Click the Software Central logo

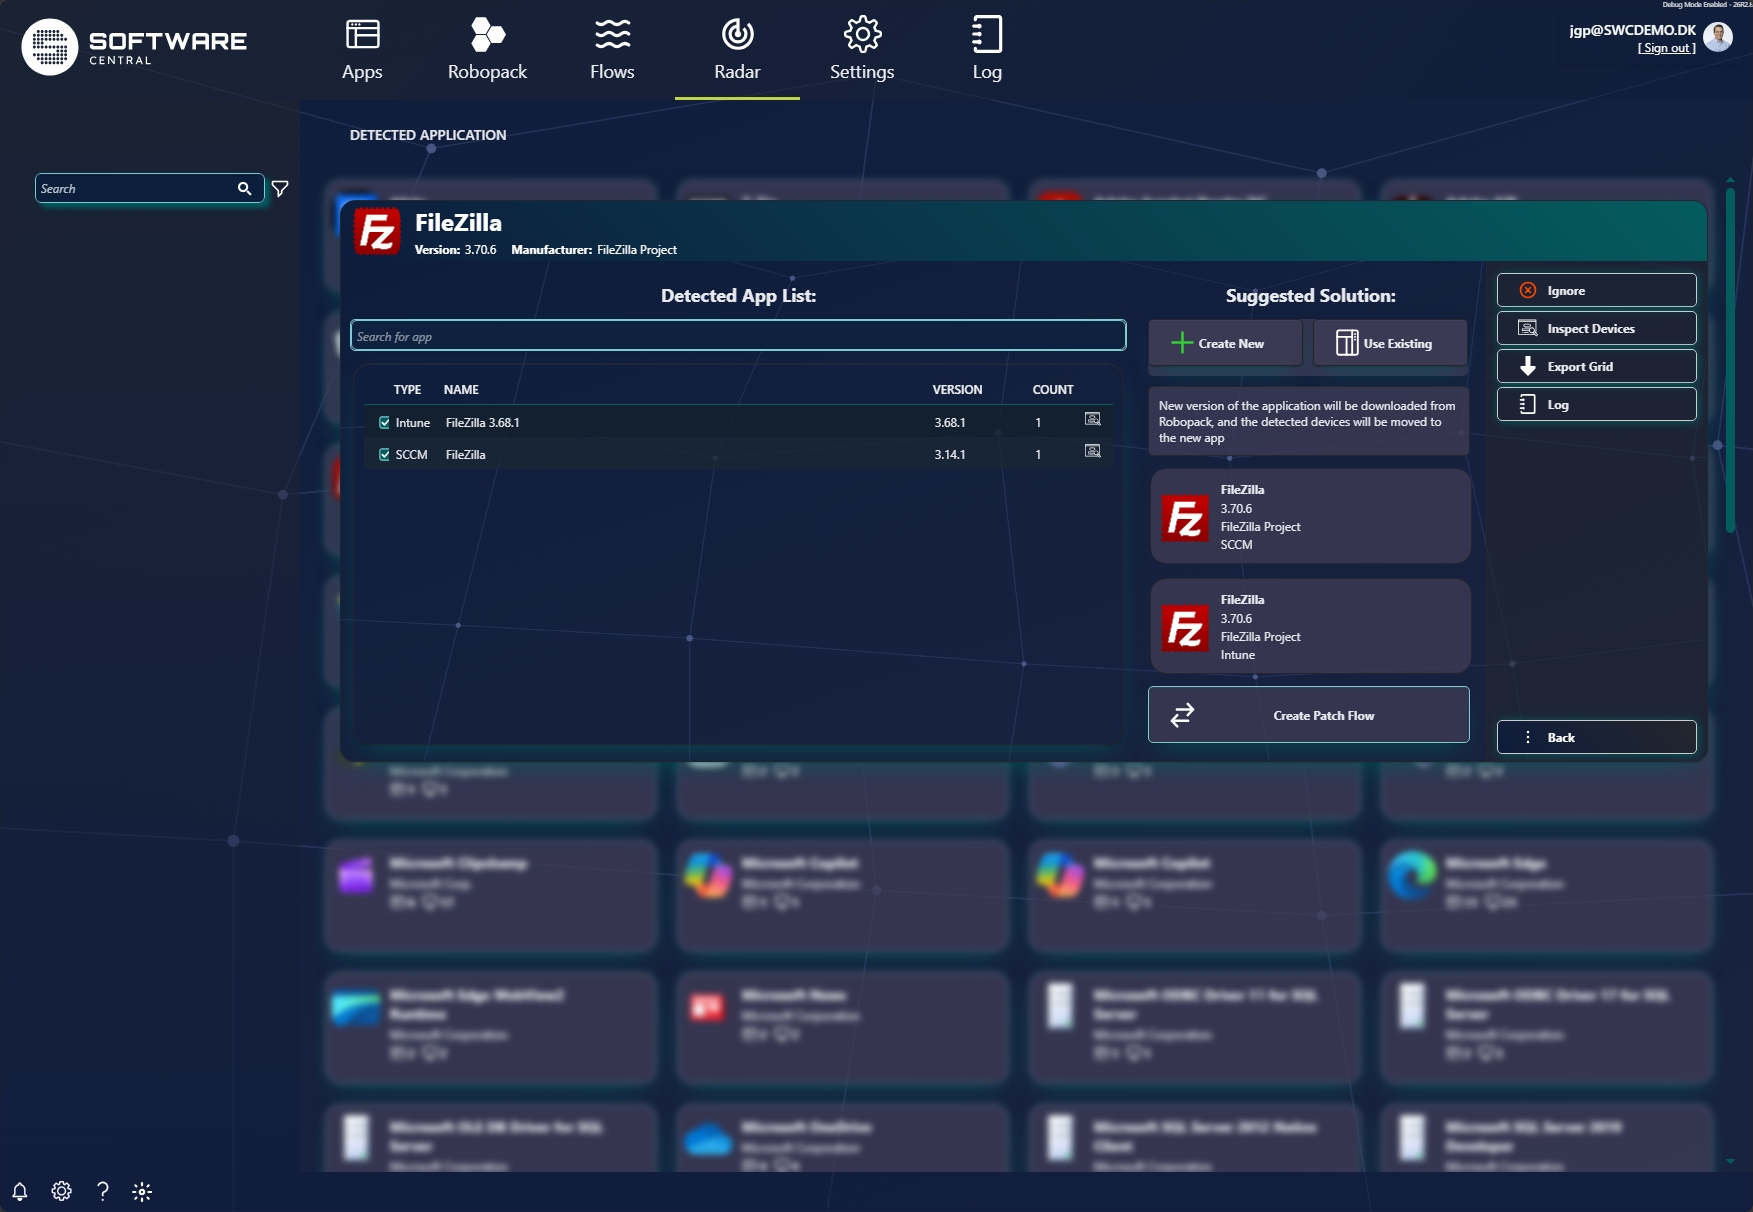pos(134,47)
